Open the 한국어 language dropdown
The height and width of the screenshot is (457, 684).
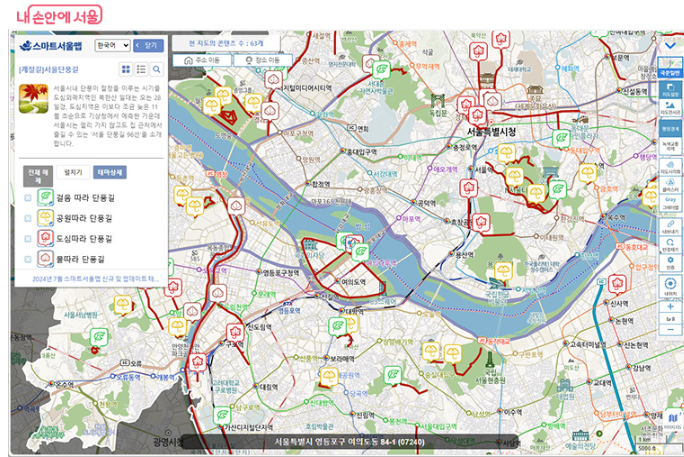click(x=113, y=45)
